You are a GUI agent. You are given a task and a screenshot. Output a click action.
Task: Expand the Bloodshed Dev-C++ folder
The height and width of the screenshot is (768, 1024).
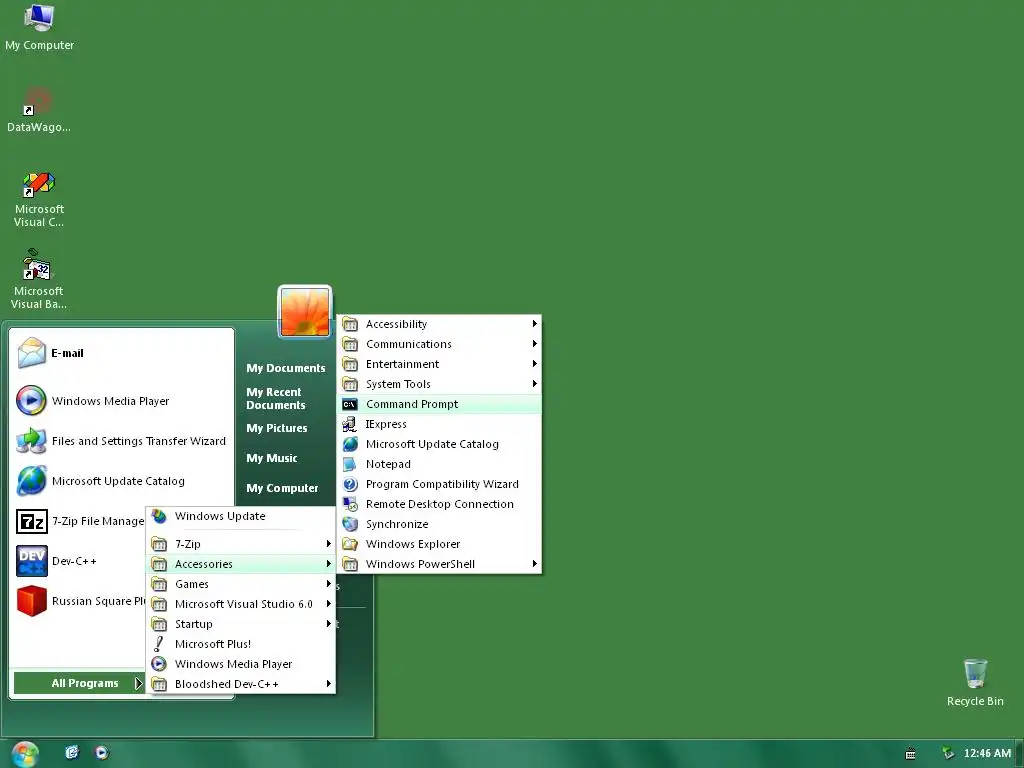coord(241,684)
